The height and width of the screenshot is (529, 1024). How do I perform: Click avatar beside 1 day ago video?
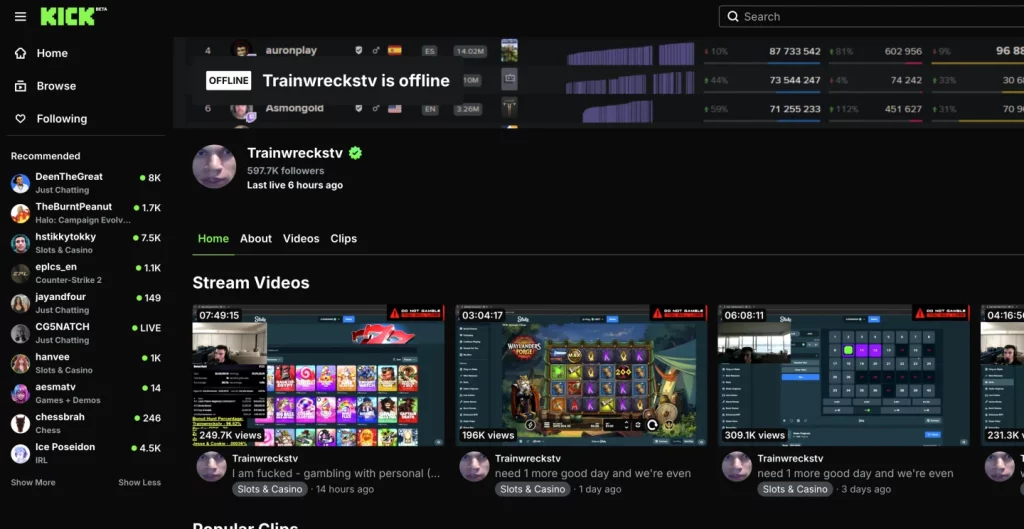click(x=474, y=466)
